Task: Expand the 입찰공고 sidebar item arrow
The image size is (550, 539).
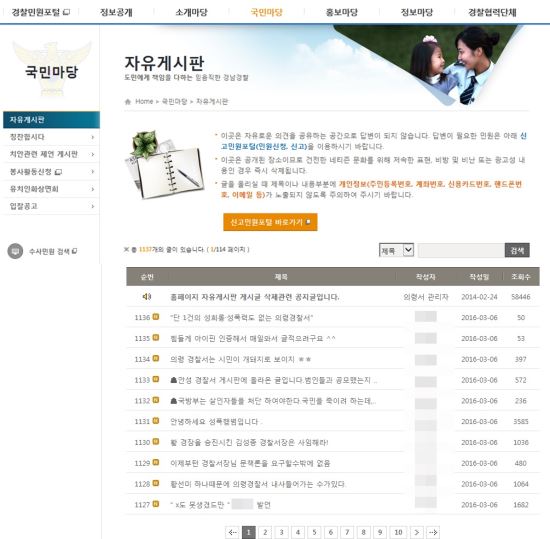Action: 93,206
